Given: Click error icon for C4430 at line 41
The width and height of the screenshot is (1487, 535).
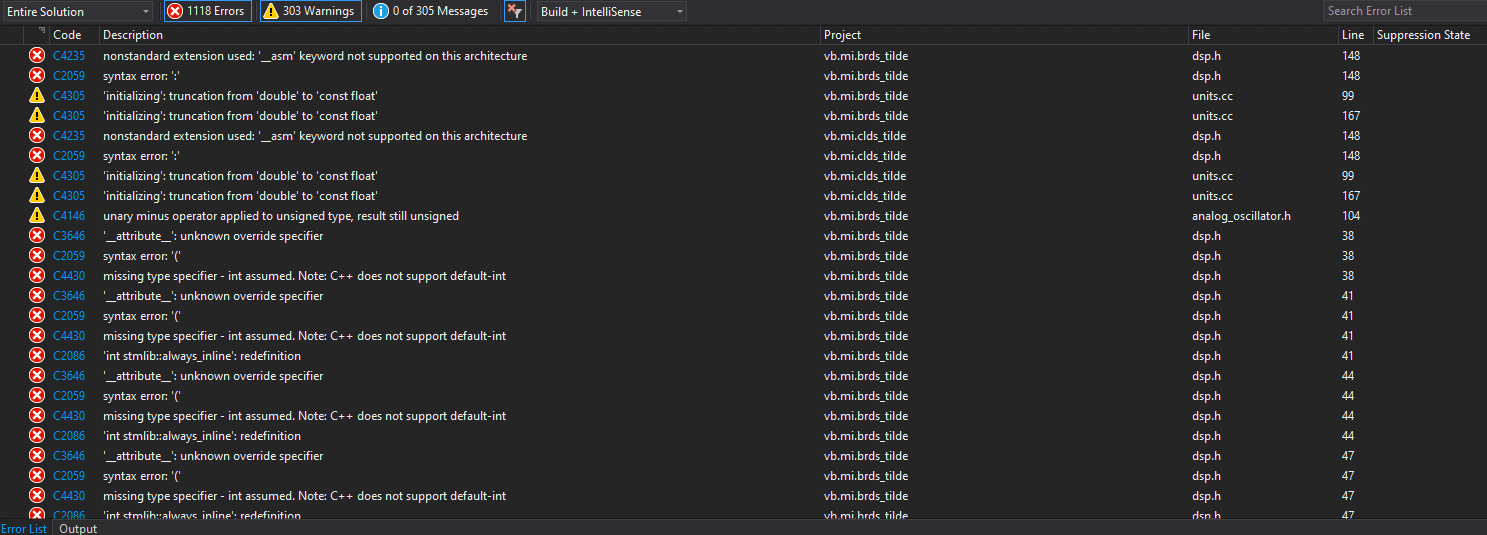Looking at the screenshot, I should point(37,336).
